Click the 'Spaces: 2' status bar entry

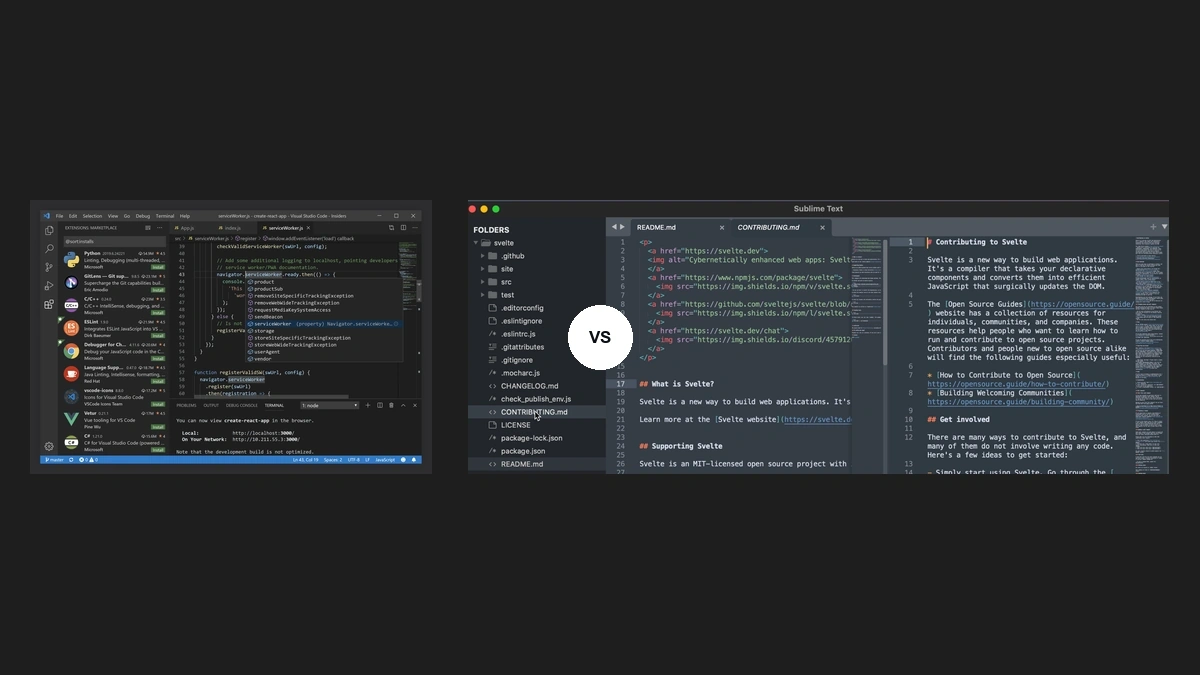pos(333,460)
